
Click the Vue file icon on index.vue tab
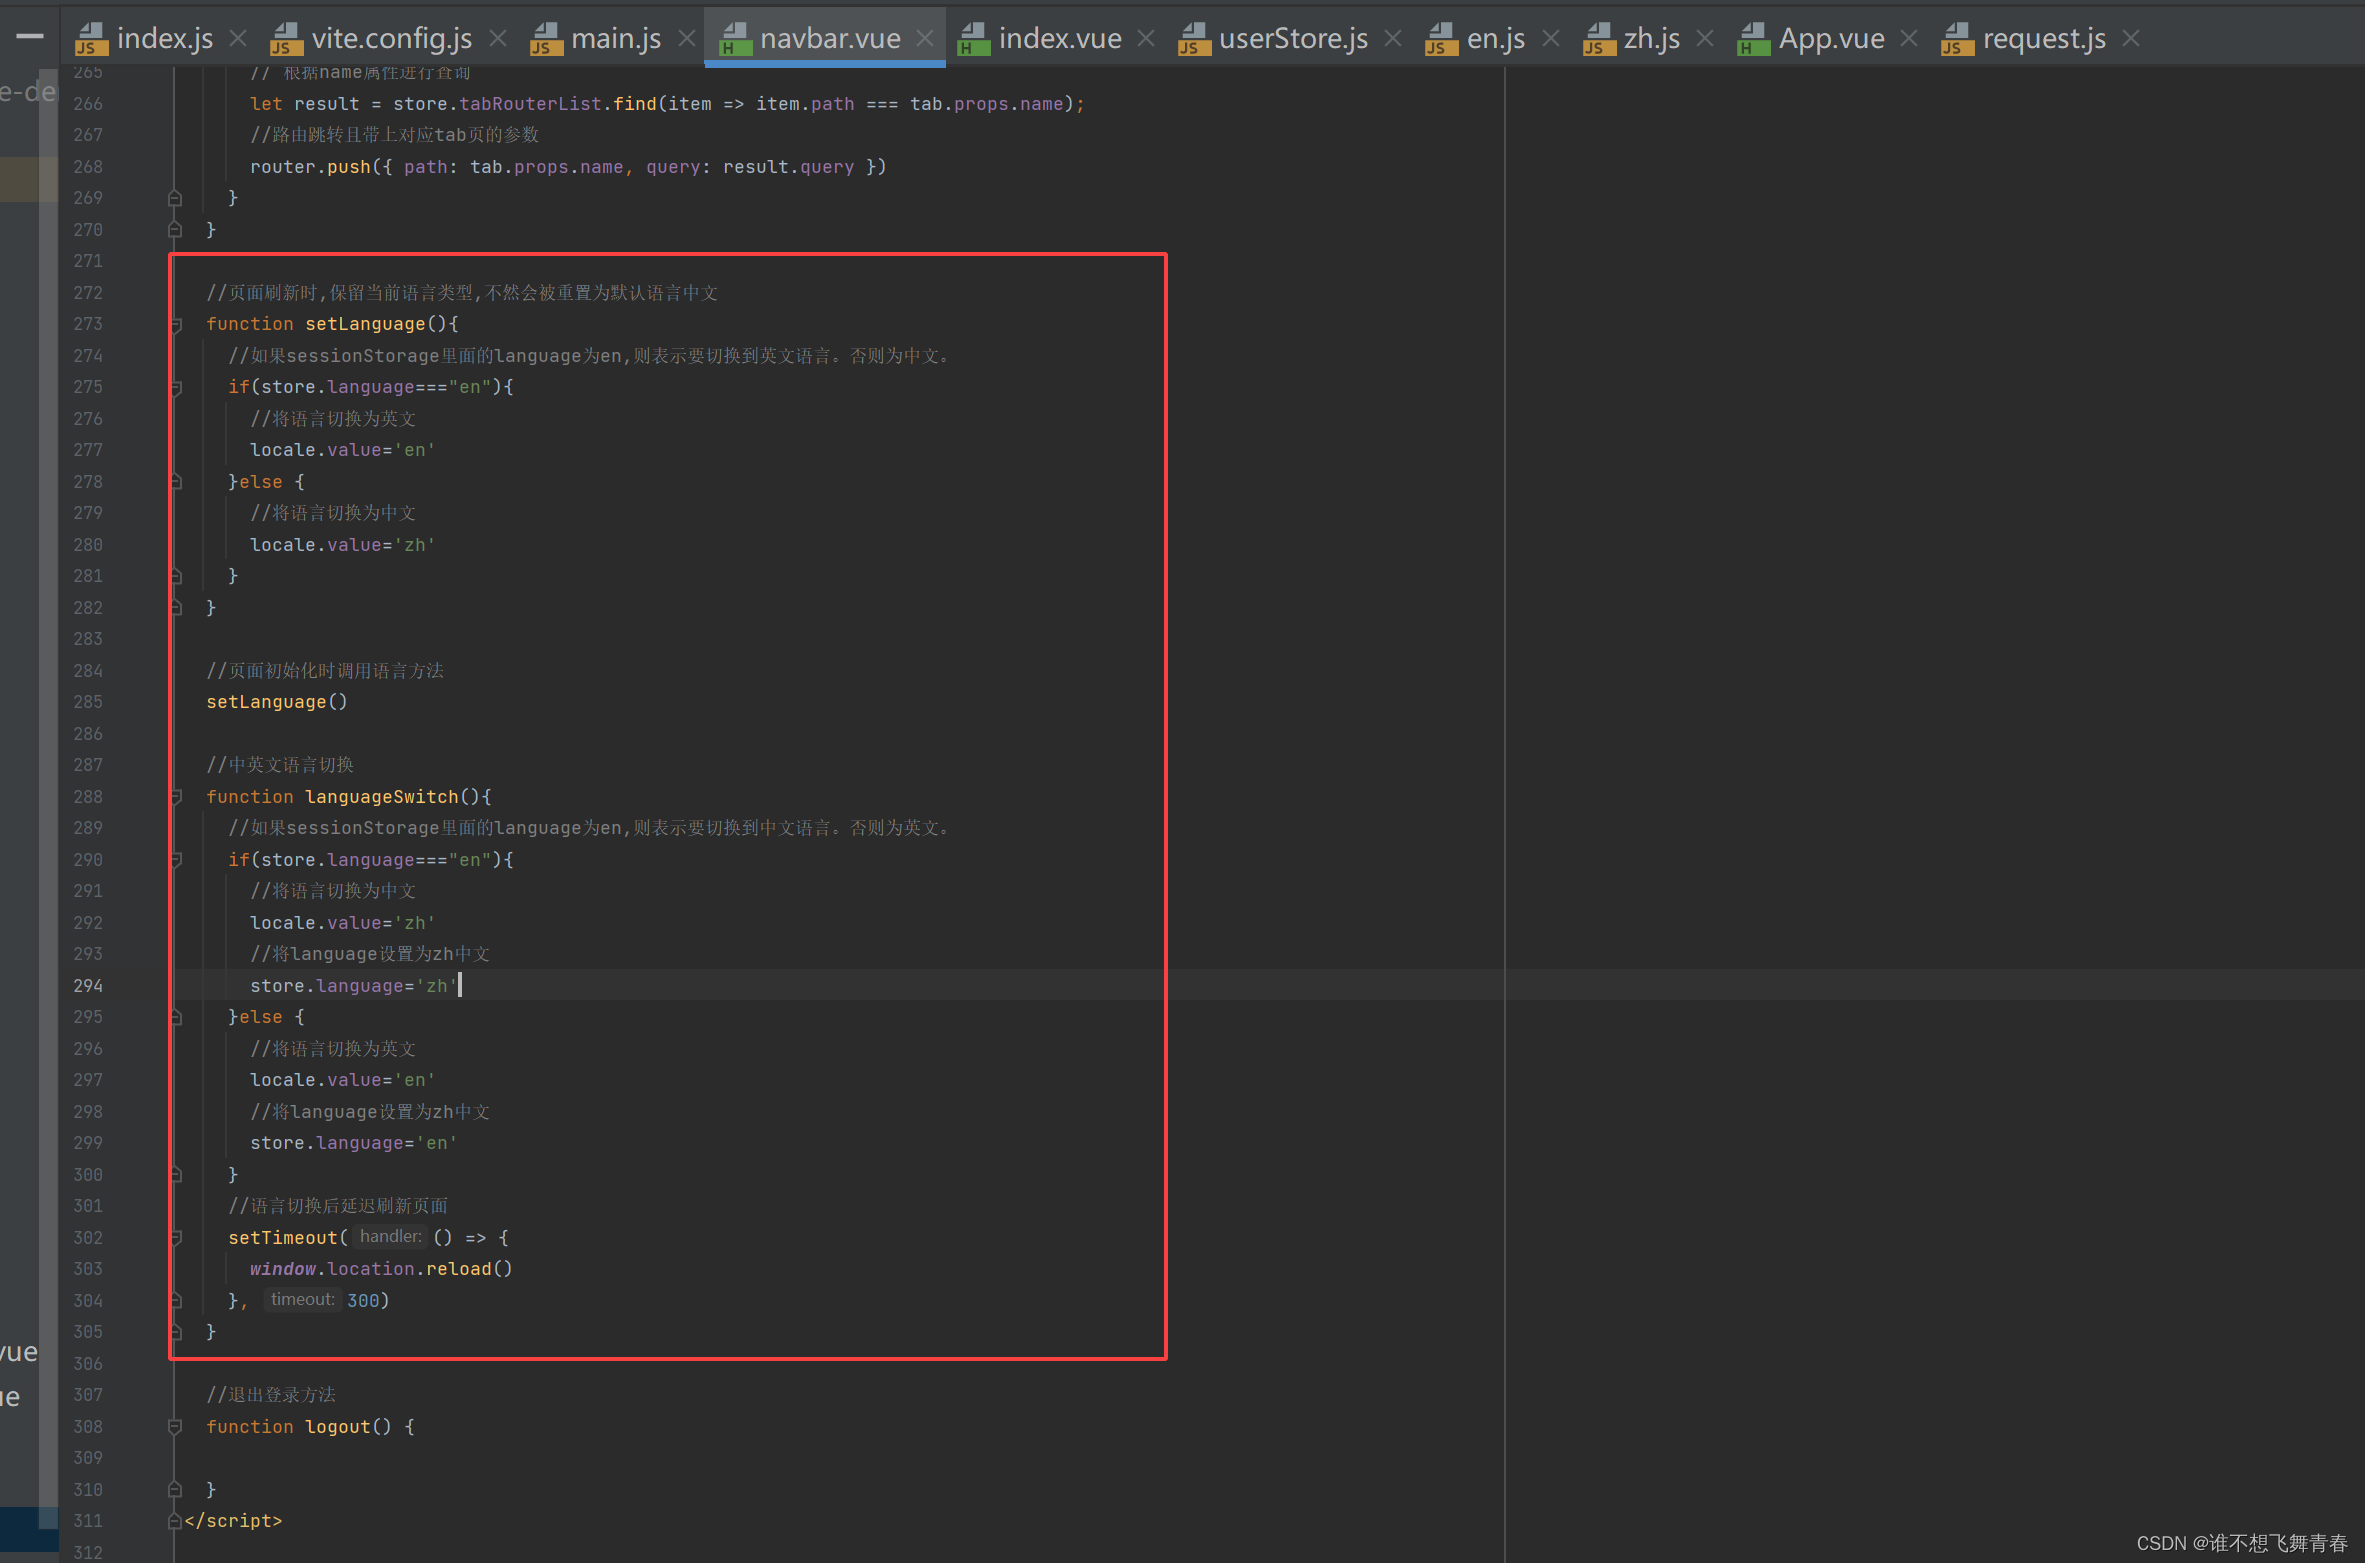973,39
